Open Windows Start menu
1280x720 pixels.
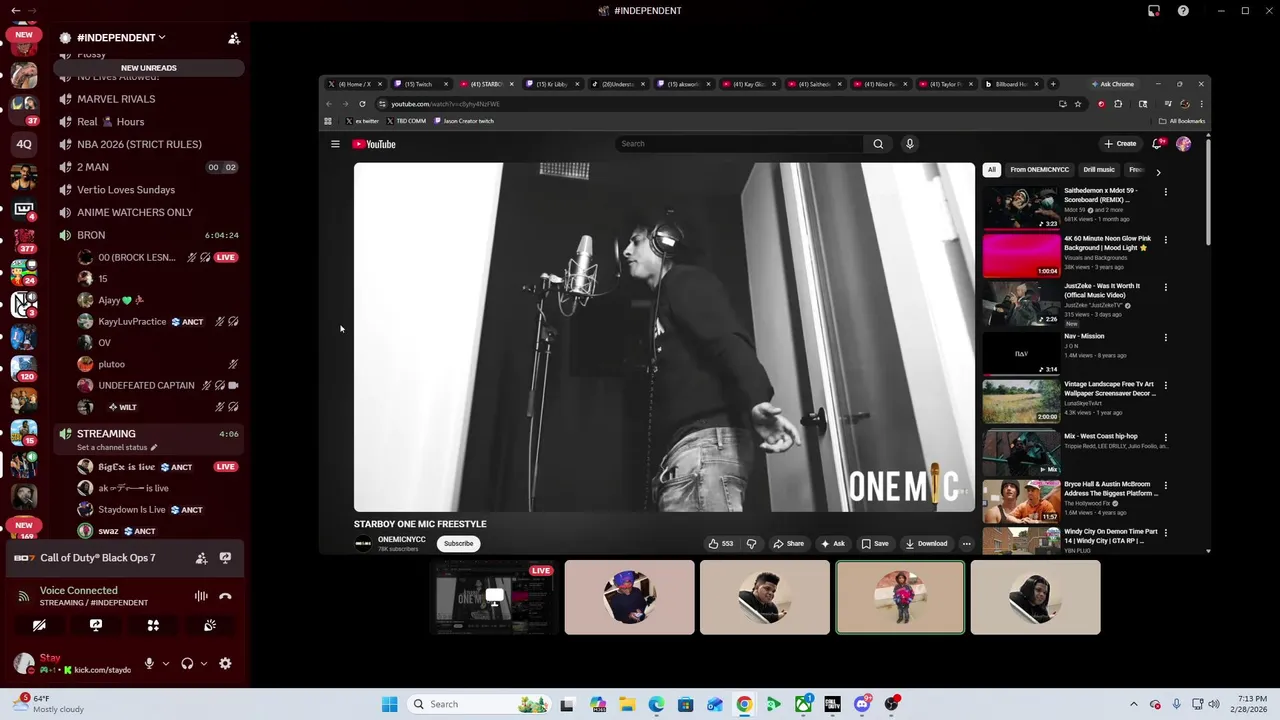coord(389,704)
